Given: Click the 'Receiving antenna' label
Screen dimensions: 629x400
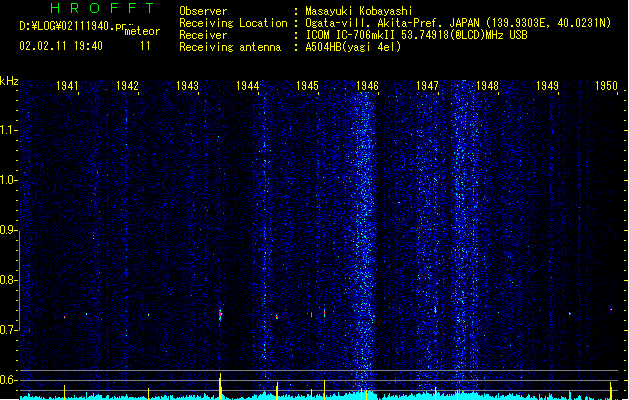Looking at the screenshot, I should pyautogui.click(x=230, y=47).
